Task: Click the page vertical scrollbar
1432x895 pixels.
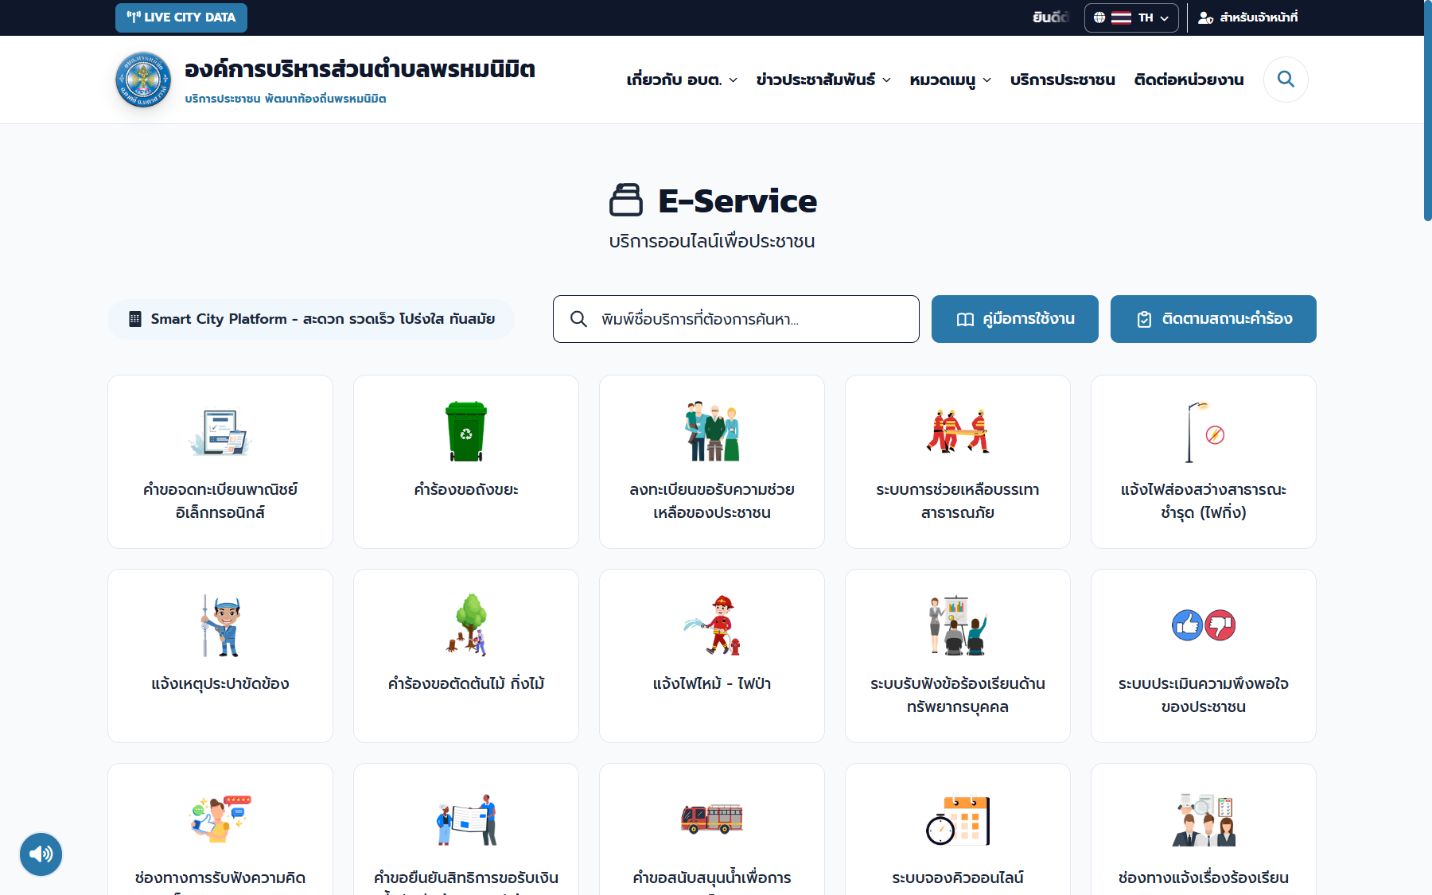Action: (1427, 110)
